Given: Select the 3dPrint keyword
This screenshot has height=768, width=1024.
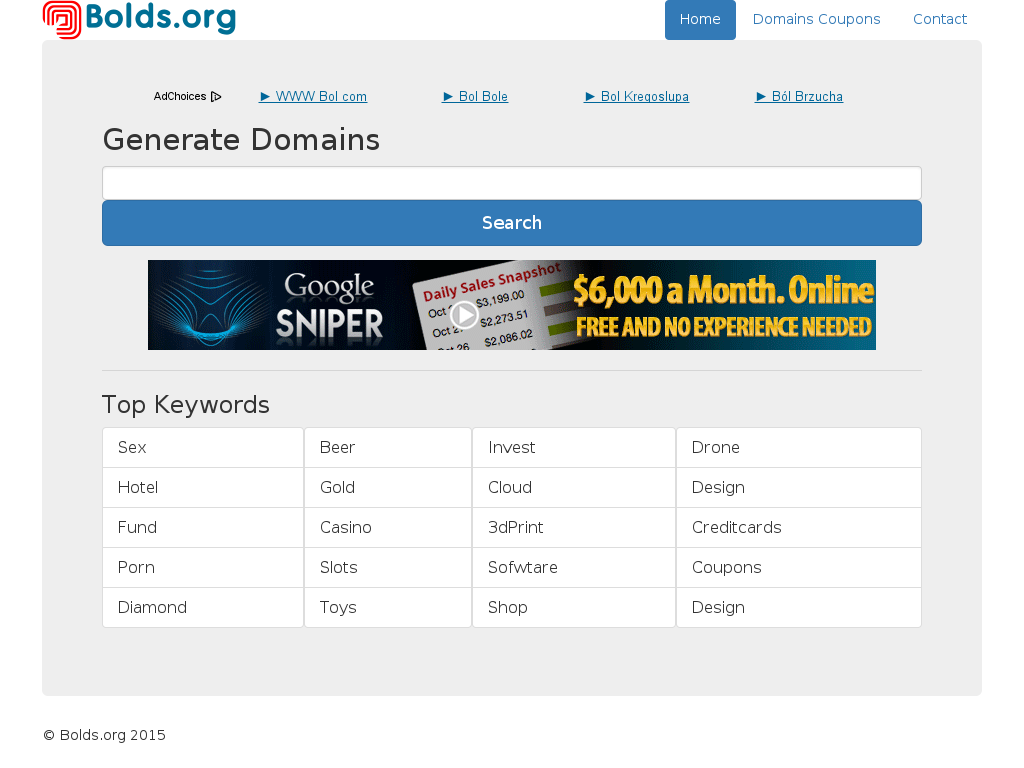Looking at the screenshot, I should [x=574, y=528].
